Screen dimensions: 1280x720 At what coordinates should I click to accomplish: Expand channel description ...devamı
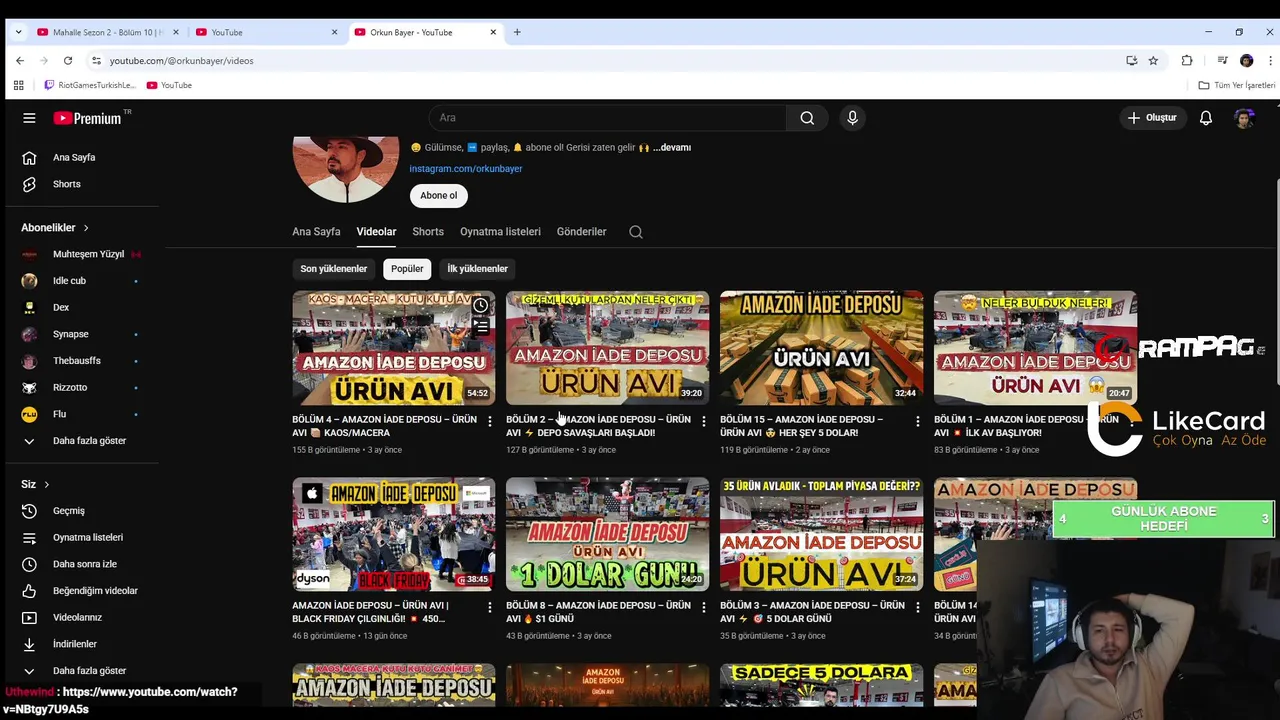(x=672, y=148)
